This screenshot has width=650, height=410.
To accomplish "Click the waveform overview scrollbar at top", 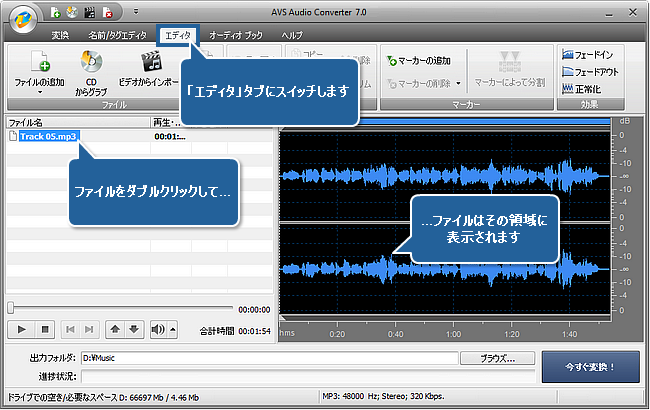I will click(x=485, y=121).
